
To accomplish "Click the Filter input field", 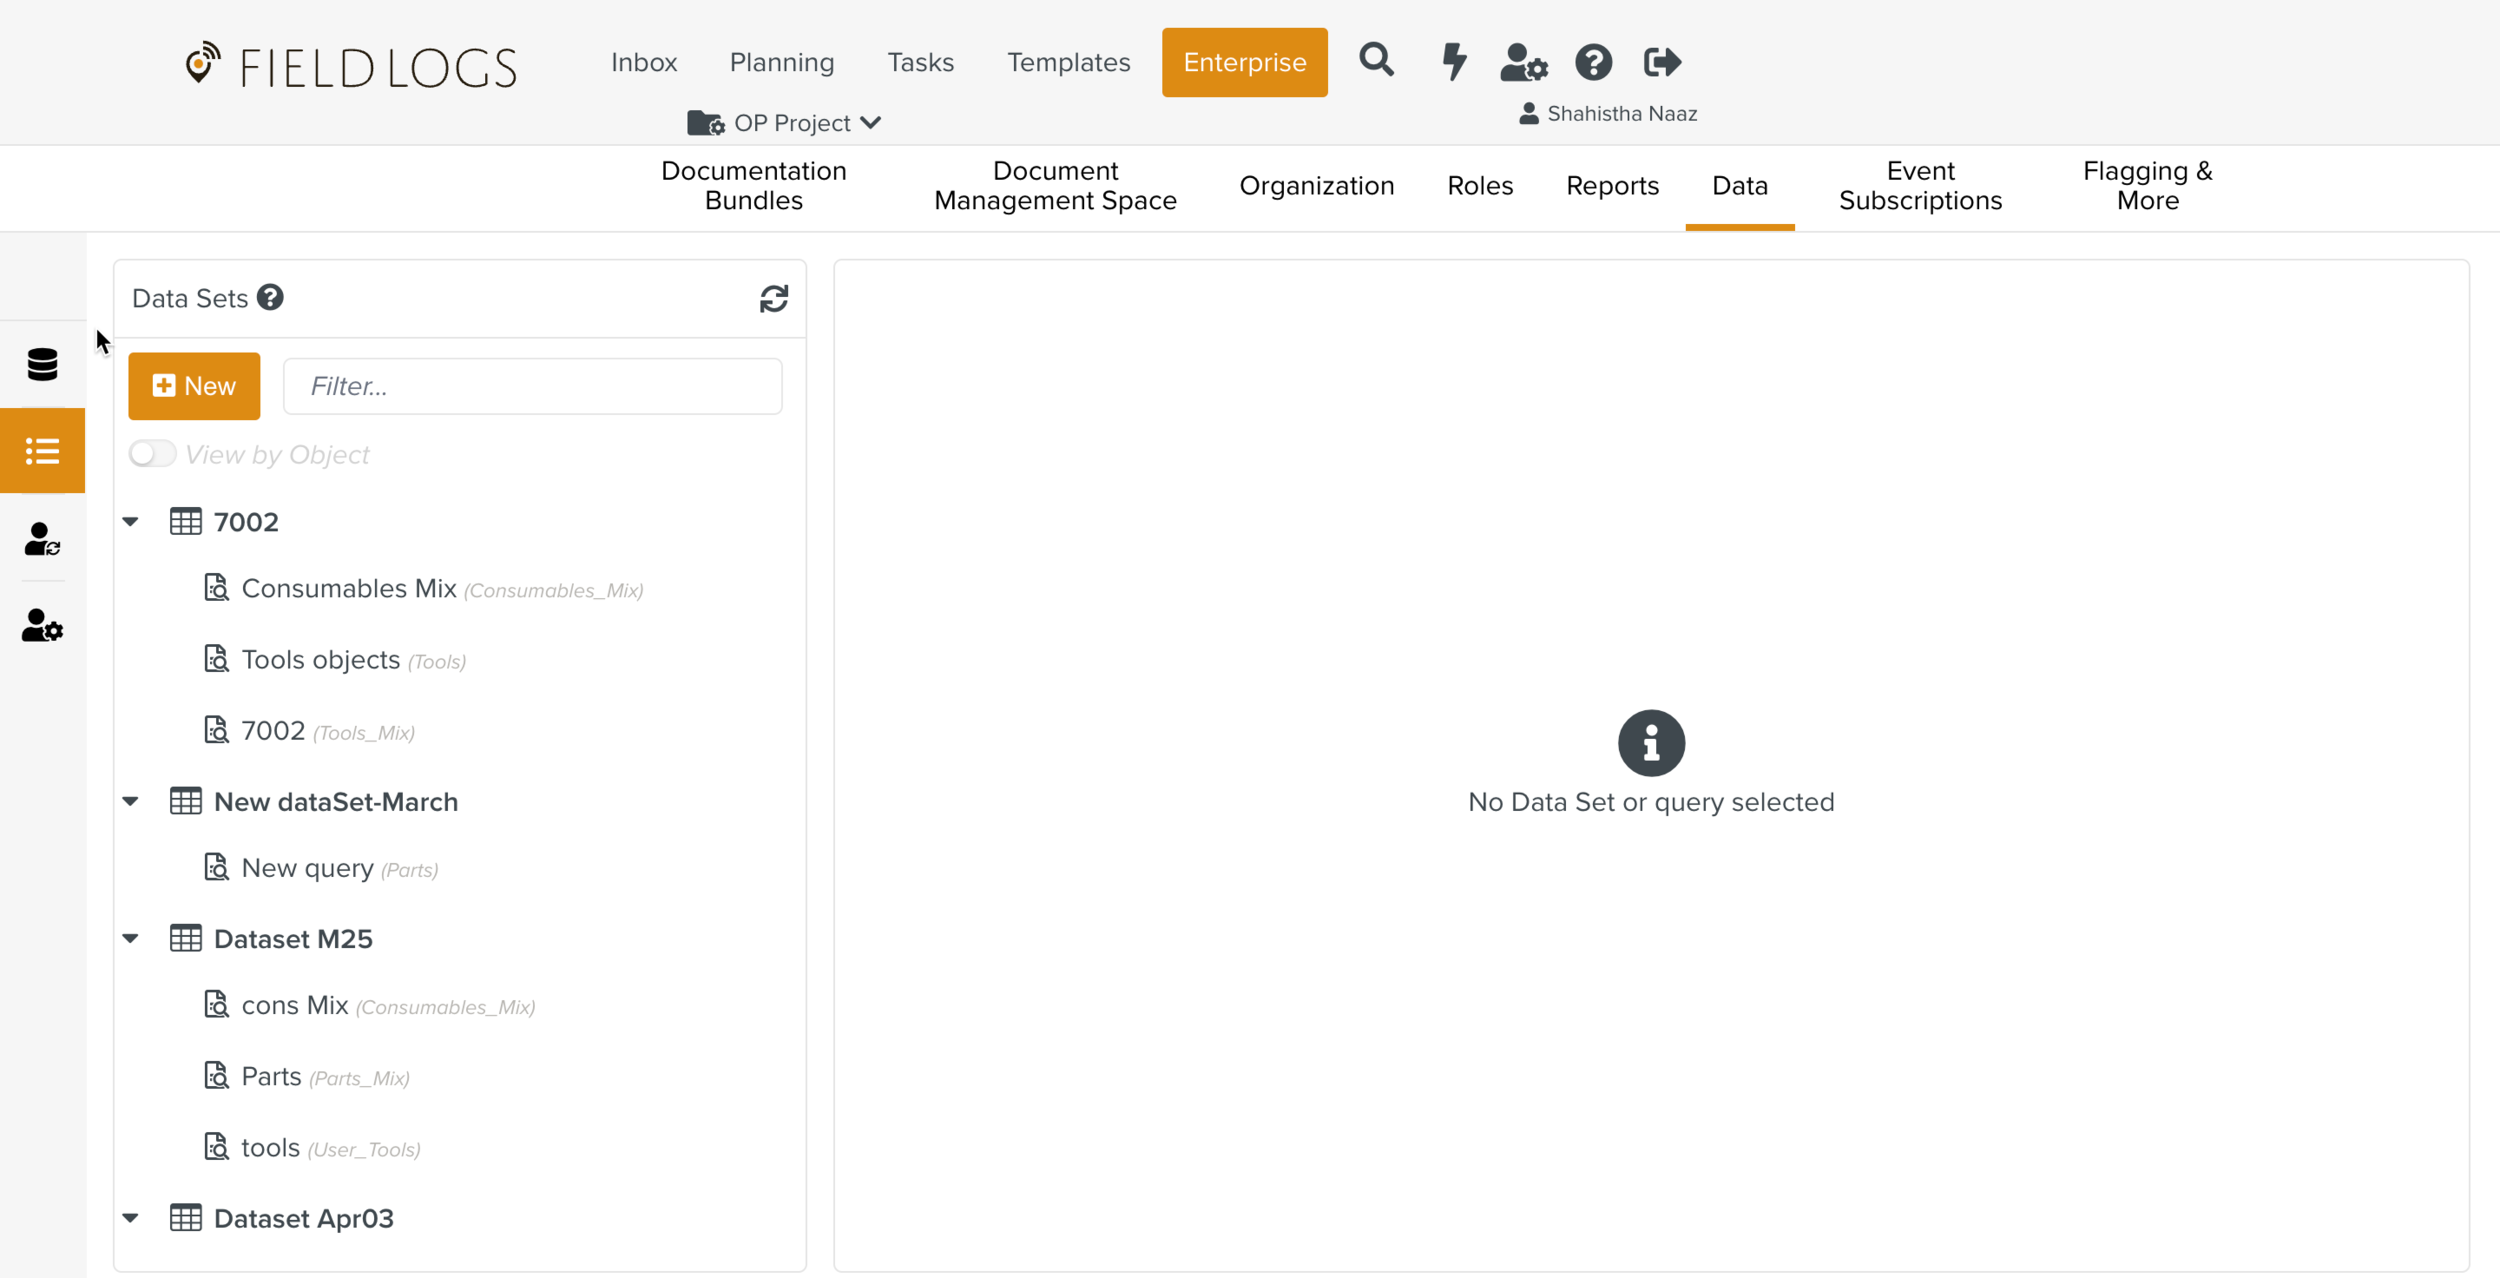I will 532,386.
